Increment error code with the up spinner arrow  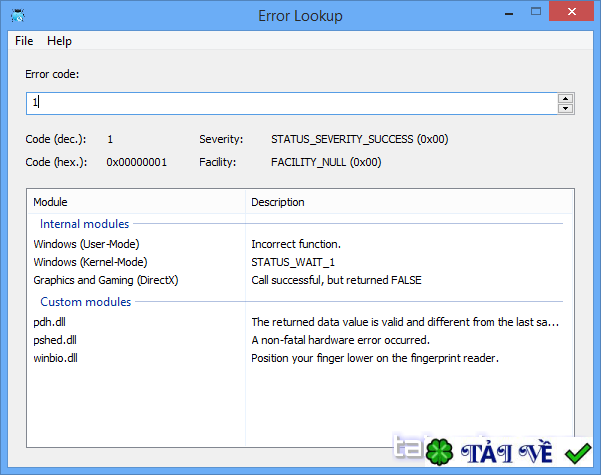point(565,98)
